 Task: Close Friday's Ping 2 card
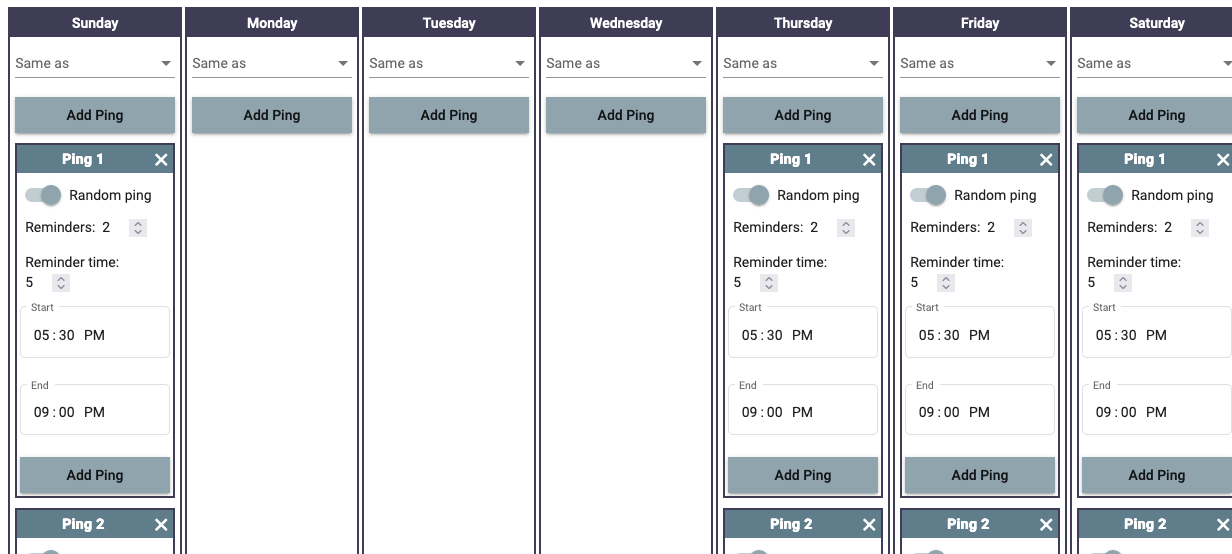[x=1046, y=525]
